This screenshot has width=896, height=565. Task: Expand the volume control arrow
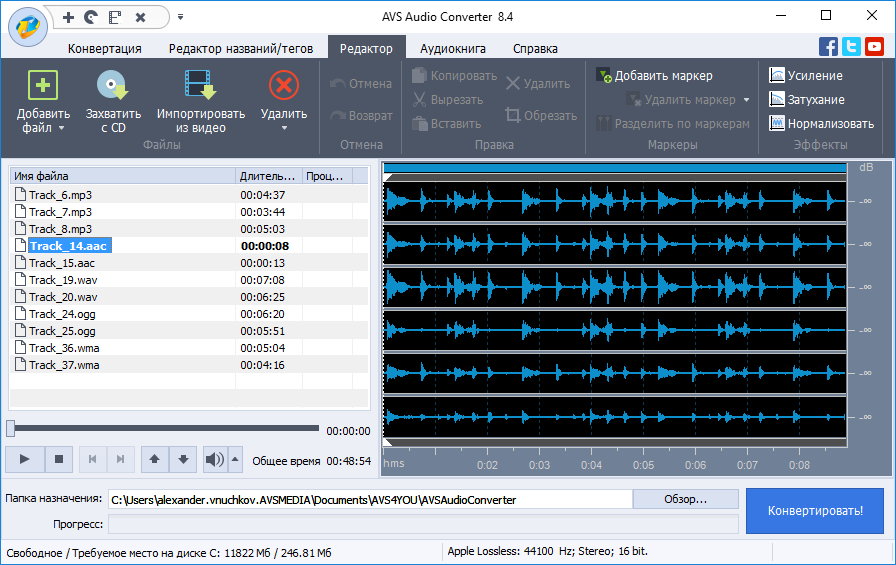pos(235,459)
